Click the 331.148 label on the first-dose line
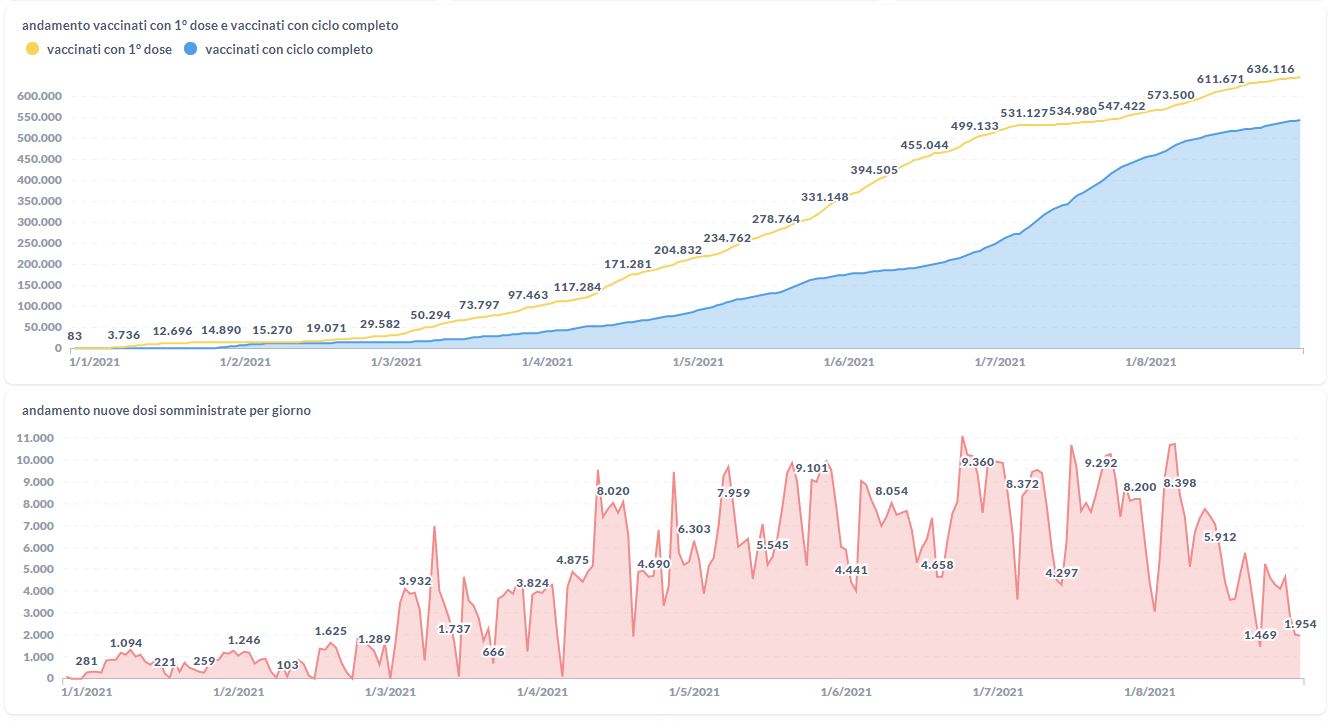 (x=825, y=197)
